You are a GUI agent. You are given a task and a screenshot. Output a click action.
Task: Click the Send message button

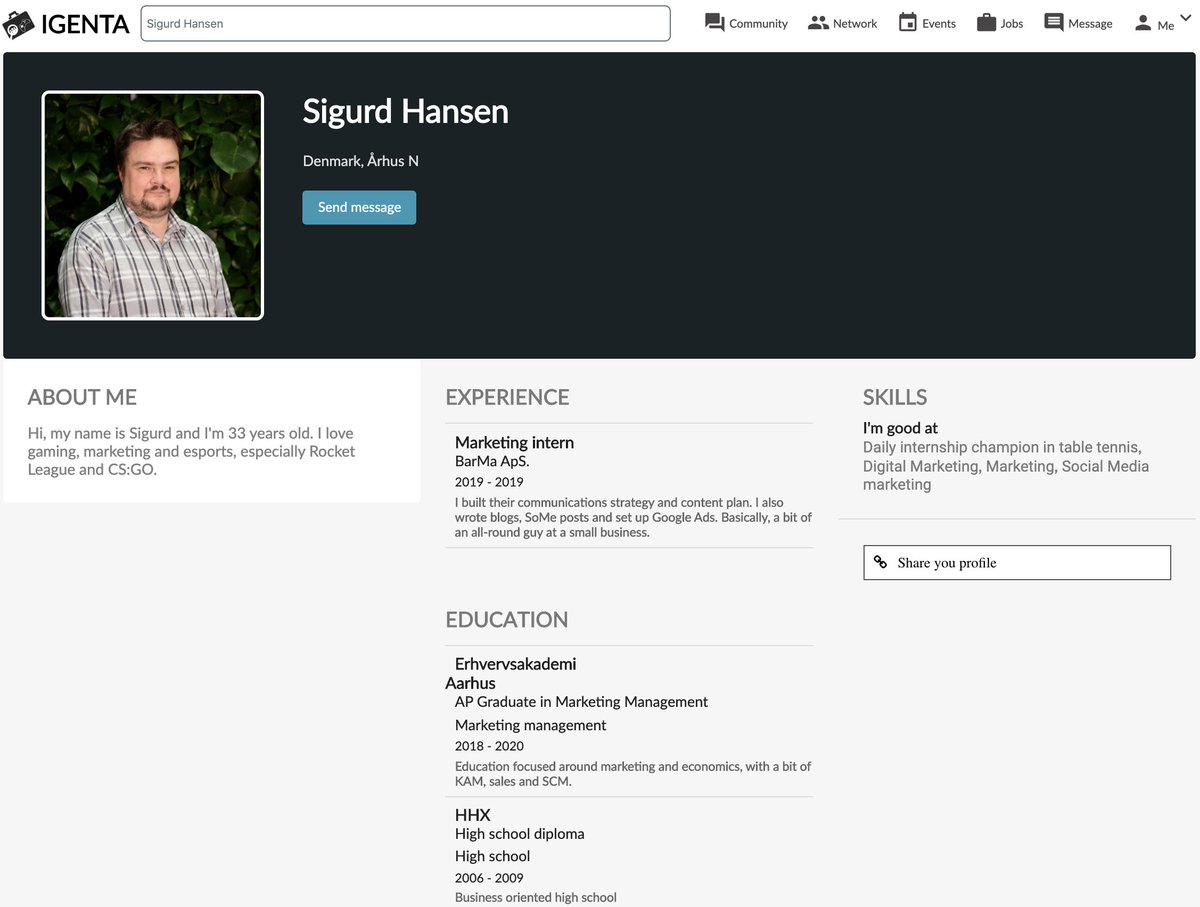[359, 207]
